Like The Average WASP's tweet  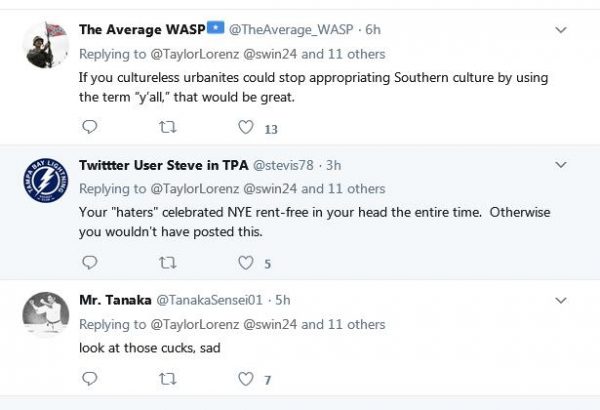coord(245,127)
